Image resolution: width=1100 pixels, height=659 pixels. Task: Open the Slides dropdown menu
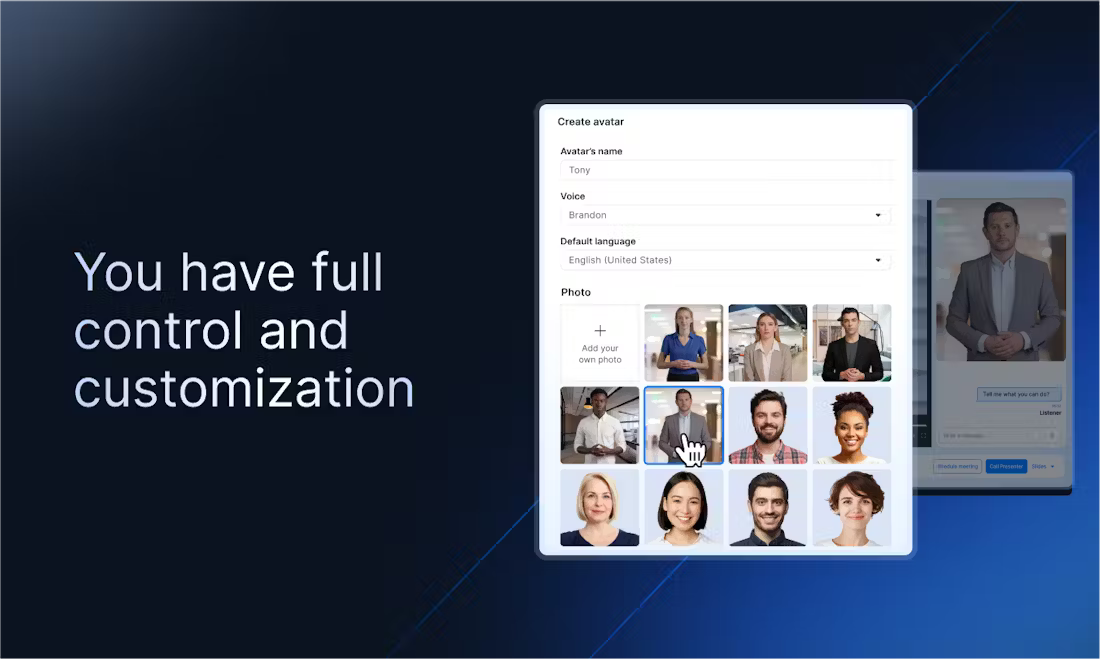tap(1043, 466)
